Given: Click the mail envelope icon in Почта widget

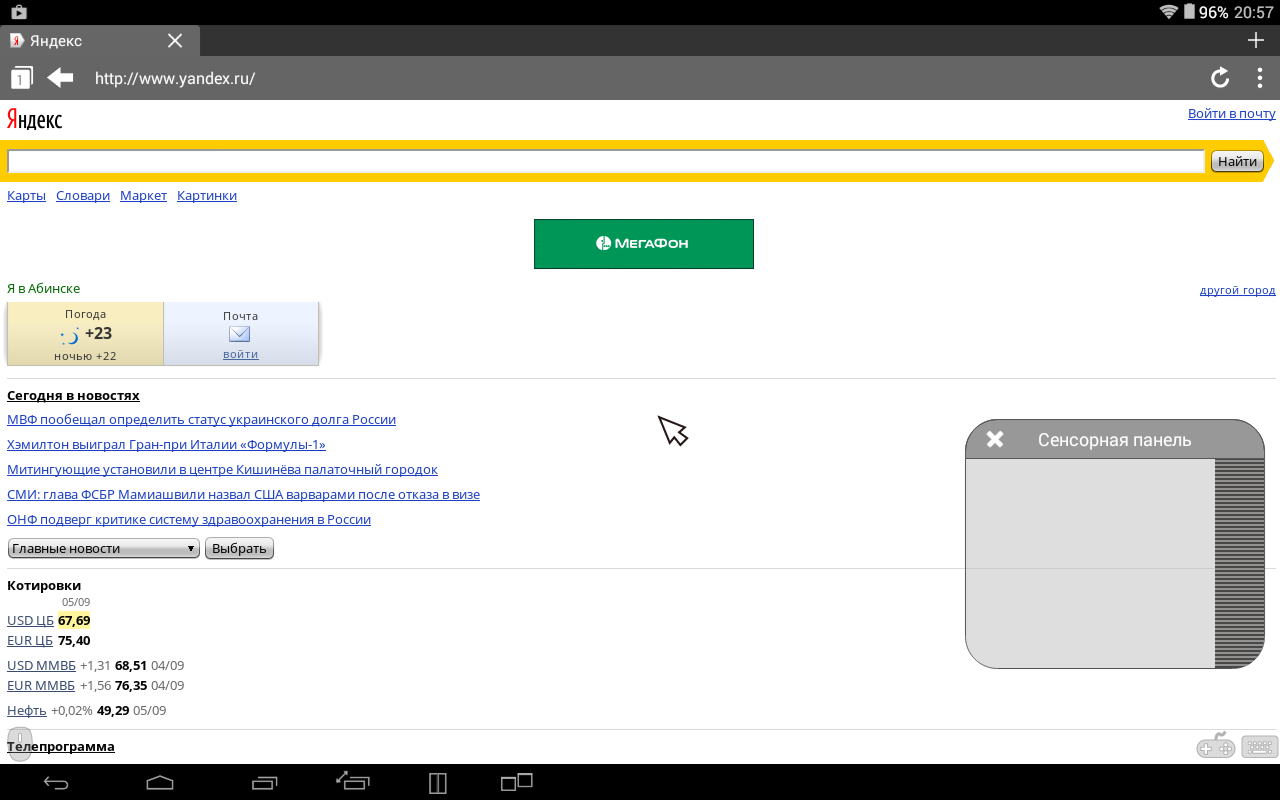Looking at the screenshot, I should (x=240, y=334).
